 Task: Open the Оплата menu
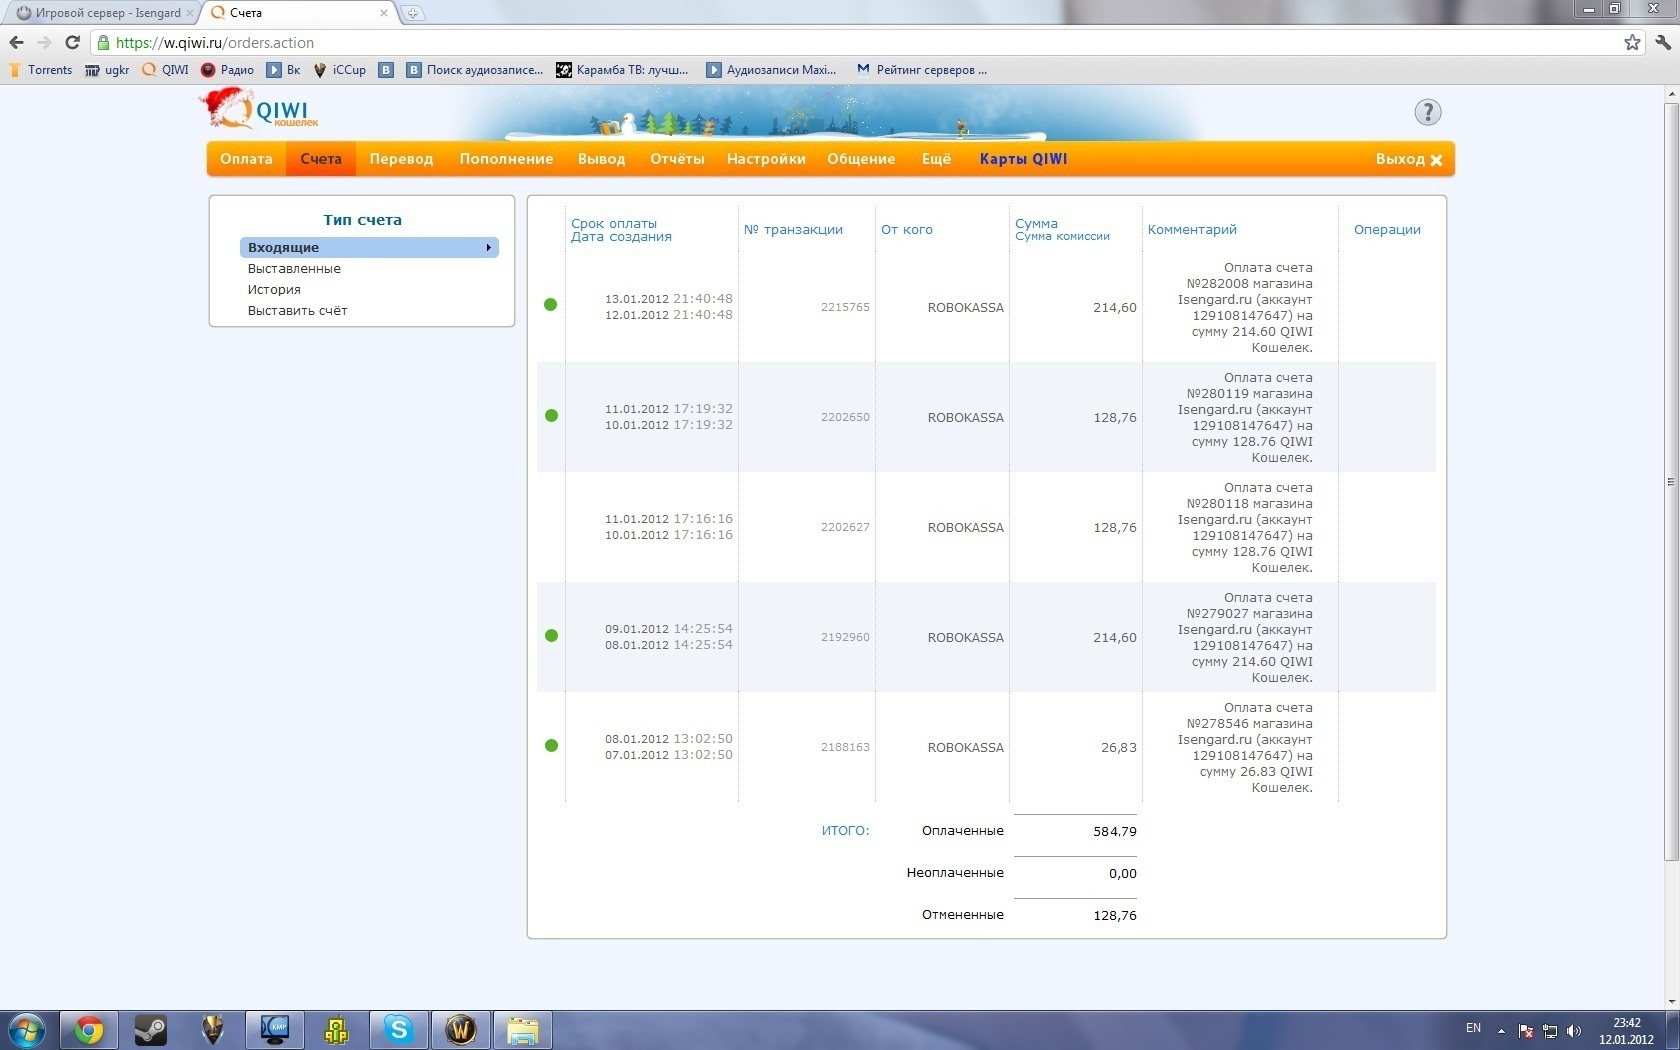tap(246, 159)
